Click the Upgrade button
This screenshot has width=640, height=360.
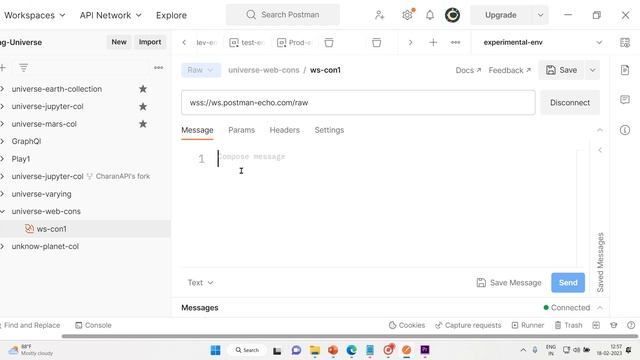click(501, 15)
